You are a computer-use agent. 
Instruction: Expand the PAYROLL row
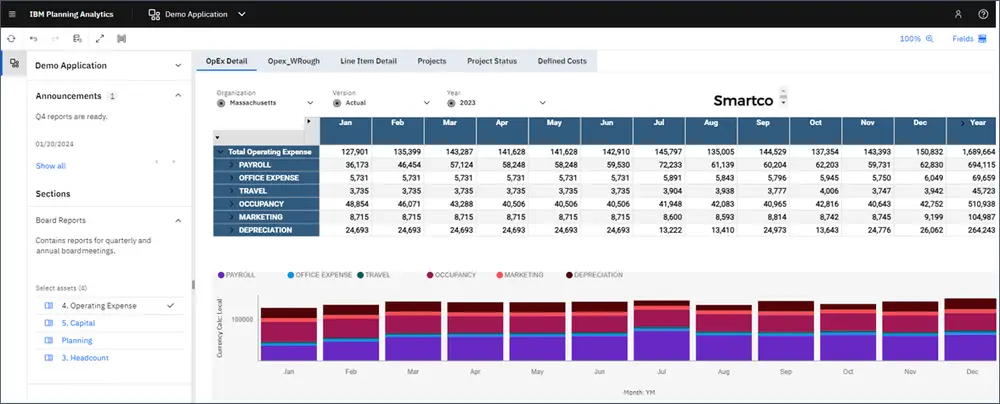232,165
